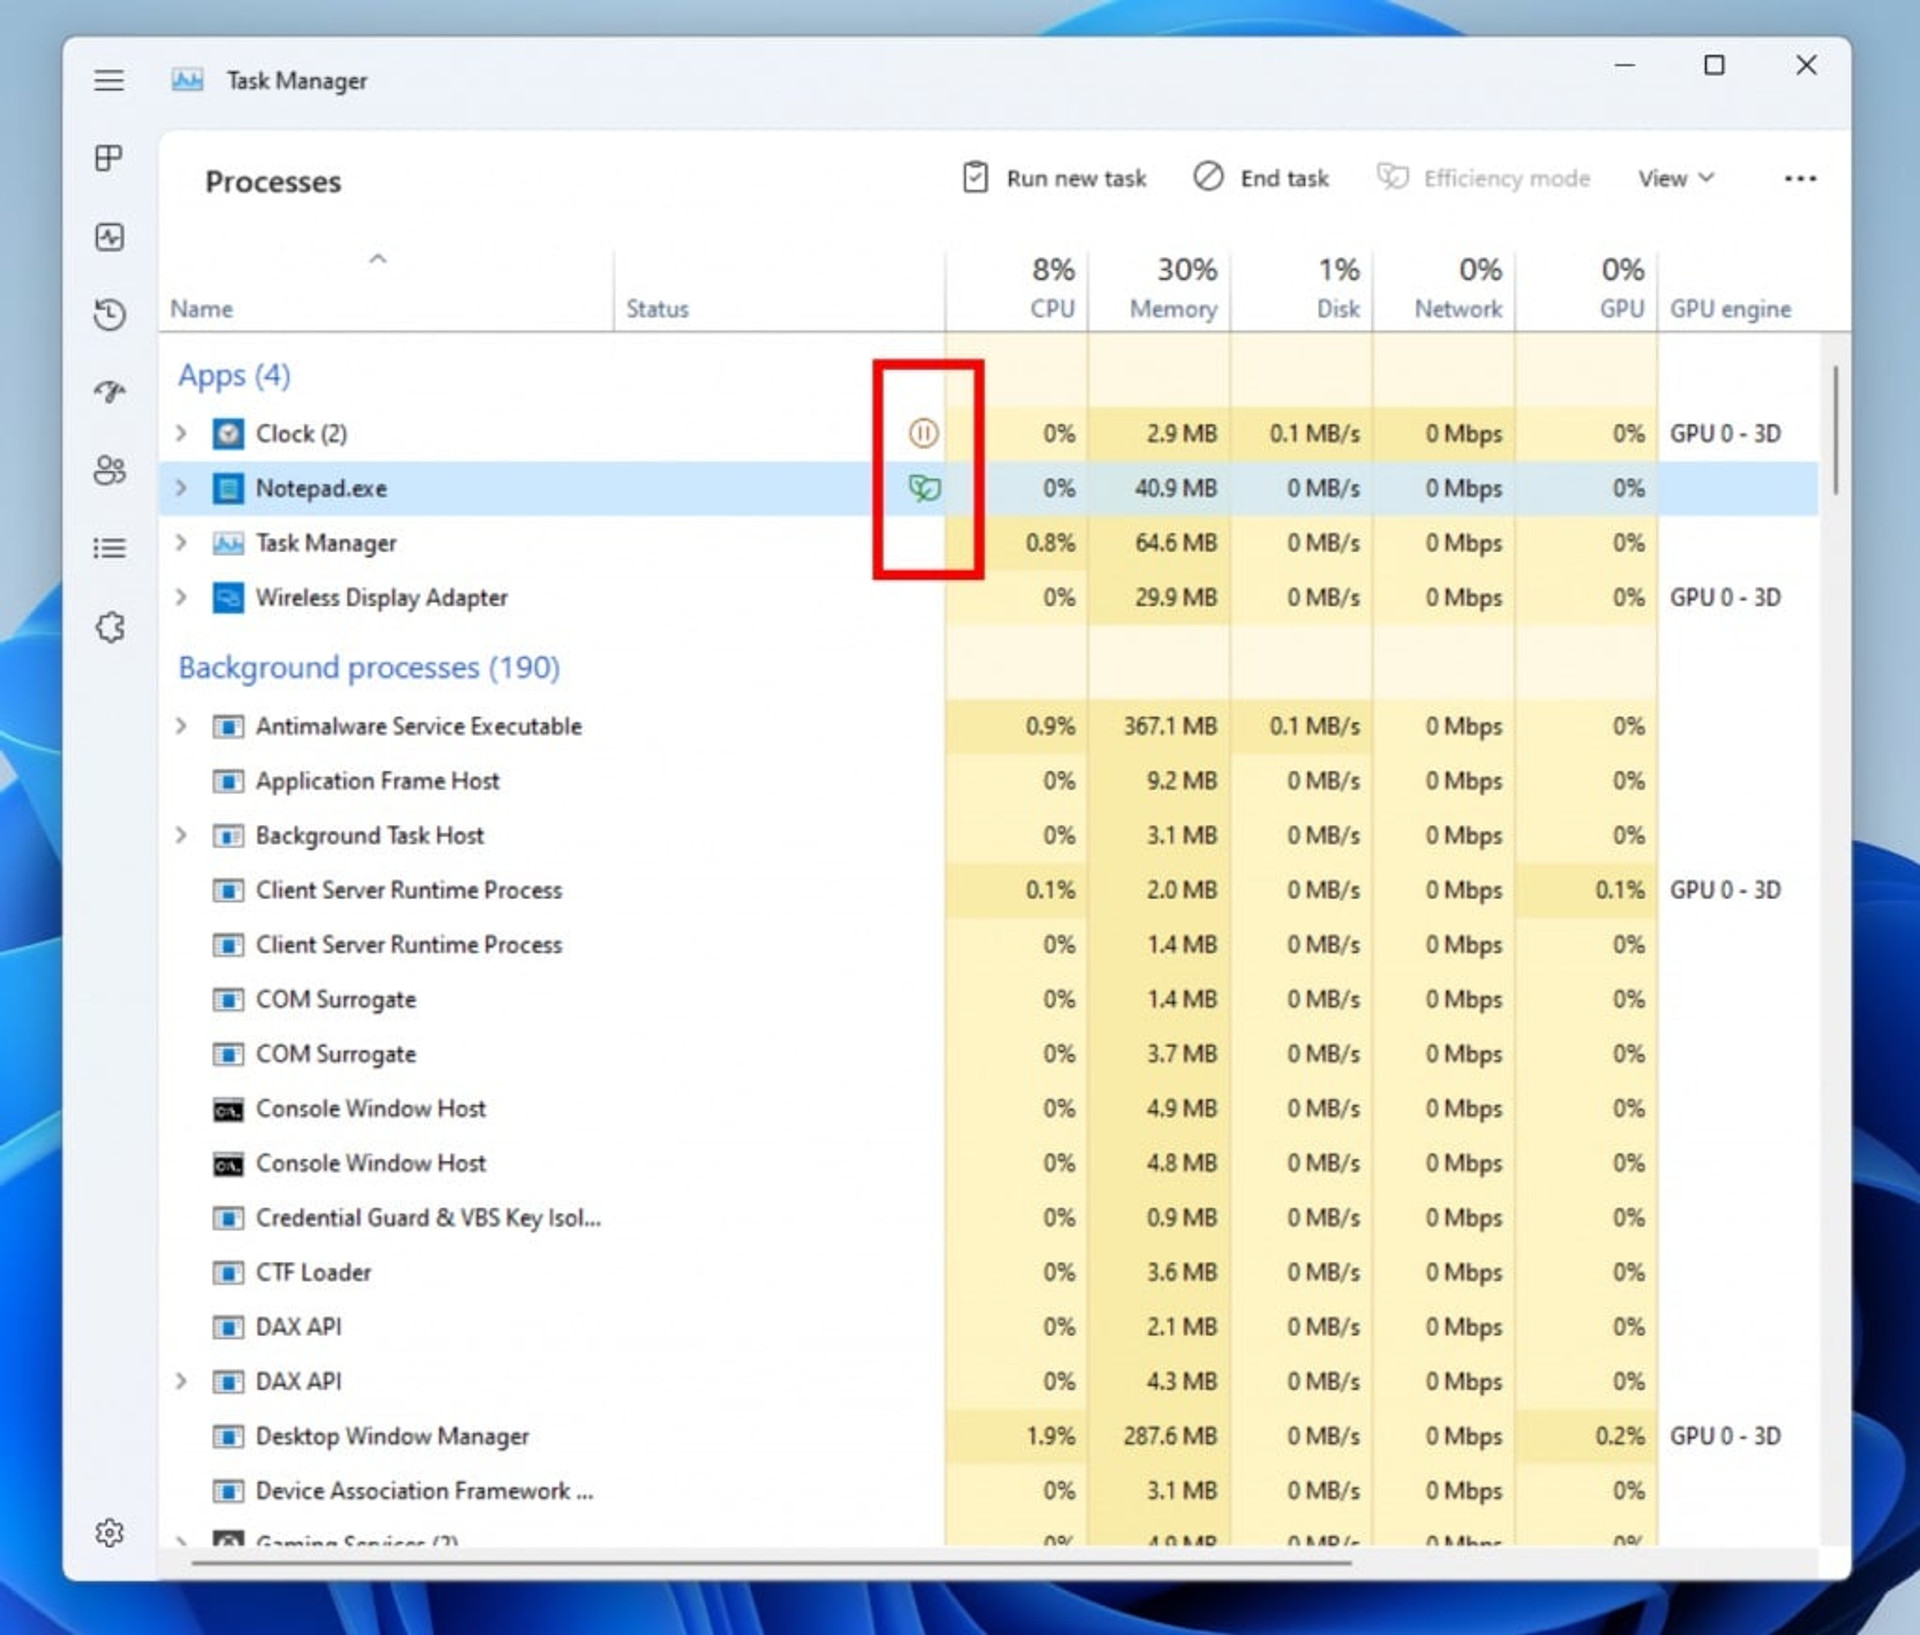Click the efficiency leaf icon for Notepad.exe
The width and height of the screenshot is (1920, 1635).
pyautogui.click(x=924, y=488)
